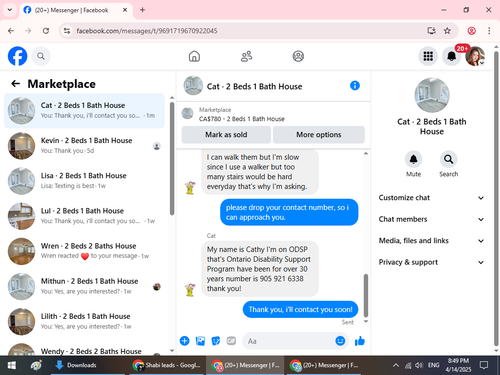Open the Windows Start button
The image size is (500, 375).
coord(12,365)
